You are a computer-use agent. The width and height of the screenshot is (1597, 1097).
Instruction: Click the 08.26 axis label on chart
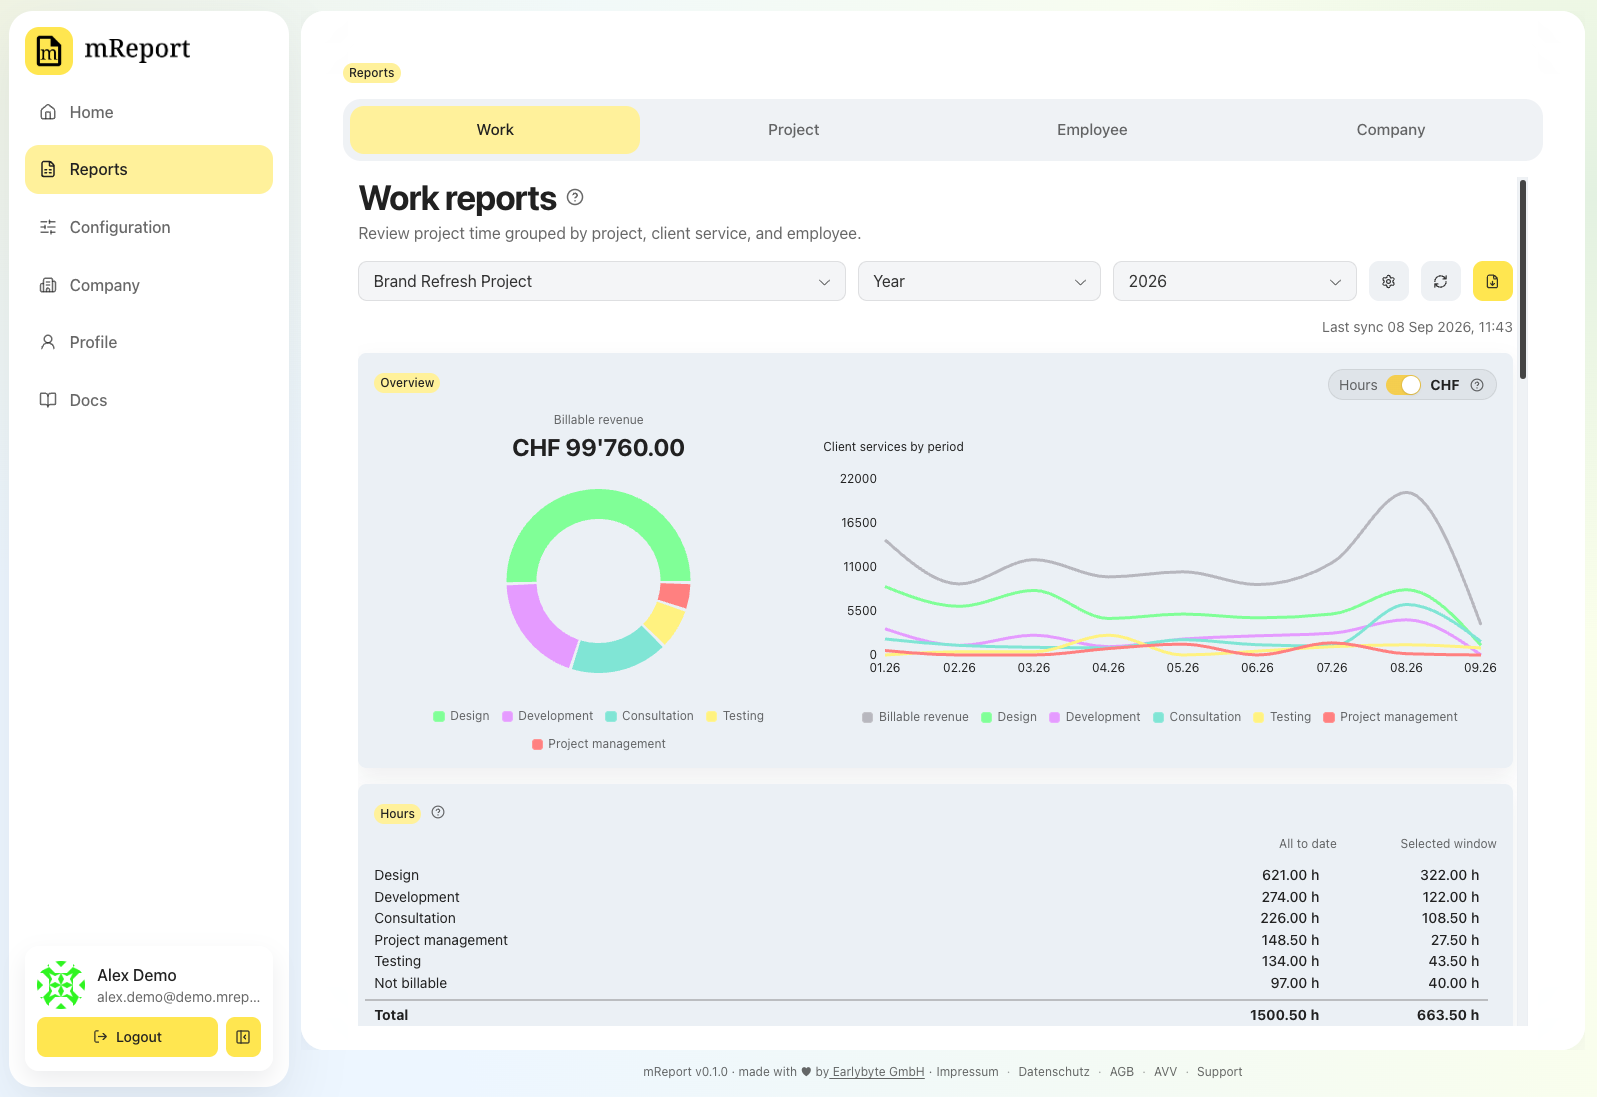tap(1406, 668)
